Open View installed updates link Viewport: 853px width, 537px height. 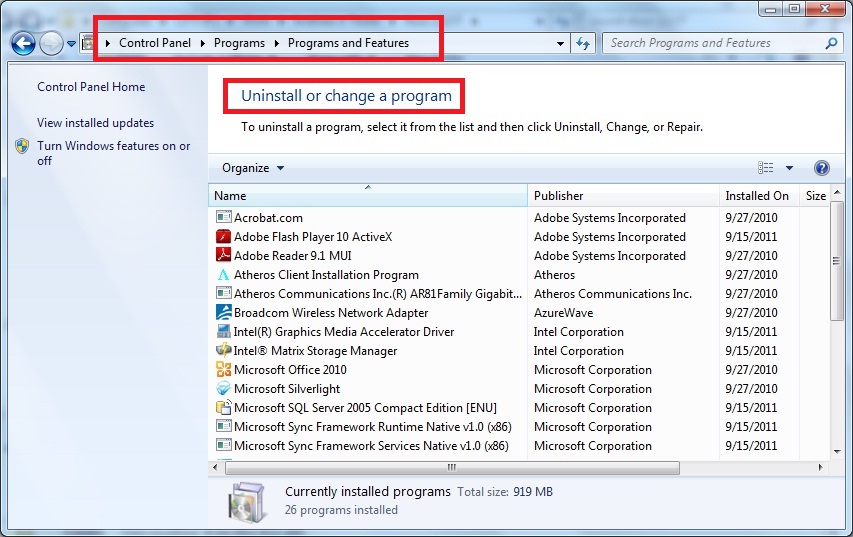click(x=95, y=123)
